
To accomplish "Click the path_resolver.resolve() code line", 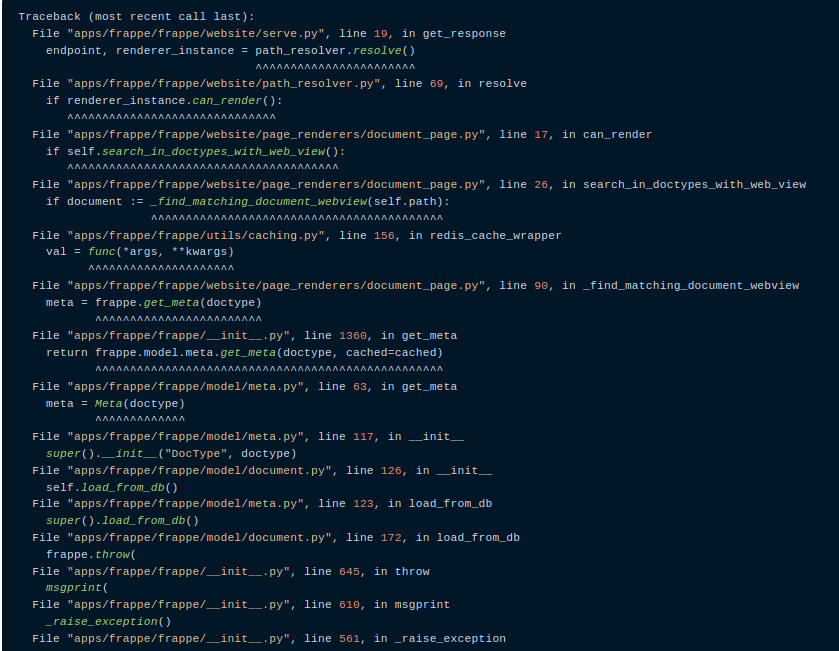I will [x=231, y=51].
